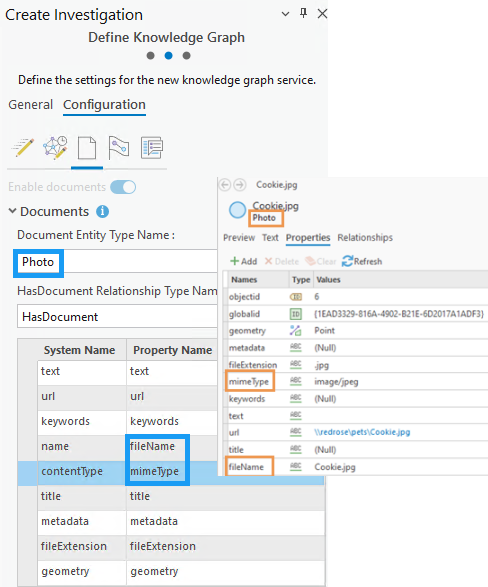Click the Add property button
This screenshot has width=488, height=587.
244,261
